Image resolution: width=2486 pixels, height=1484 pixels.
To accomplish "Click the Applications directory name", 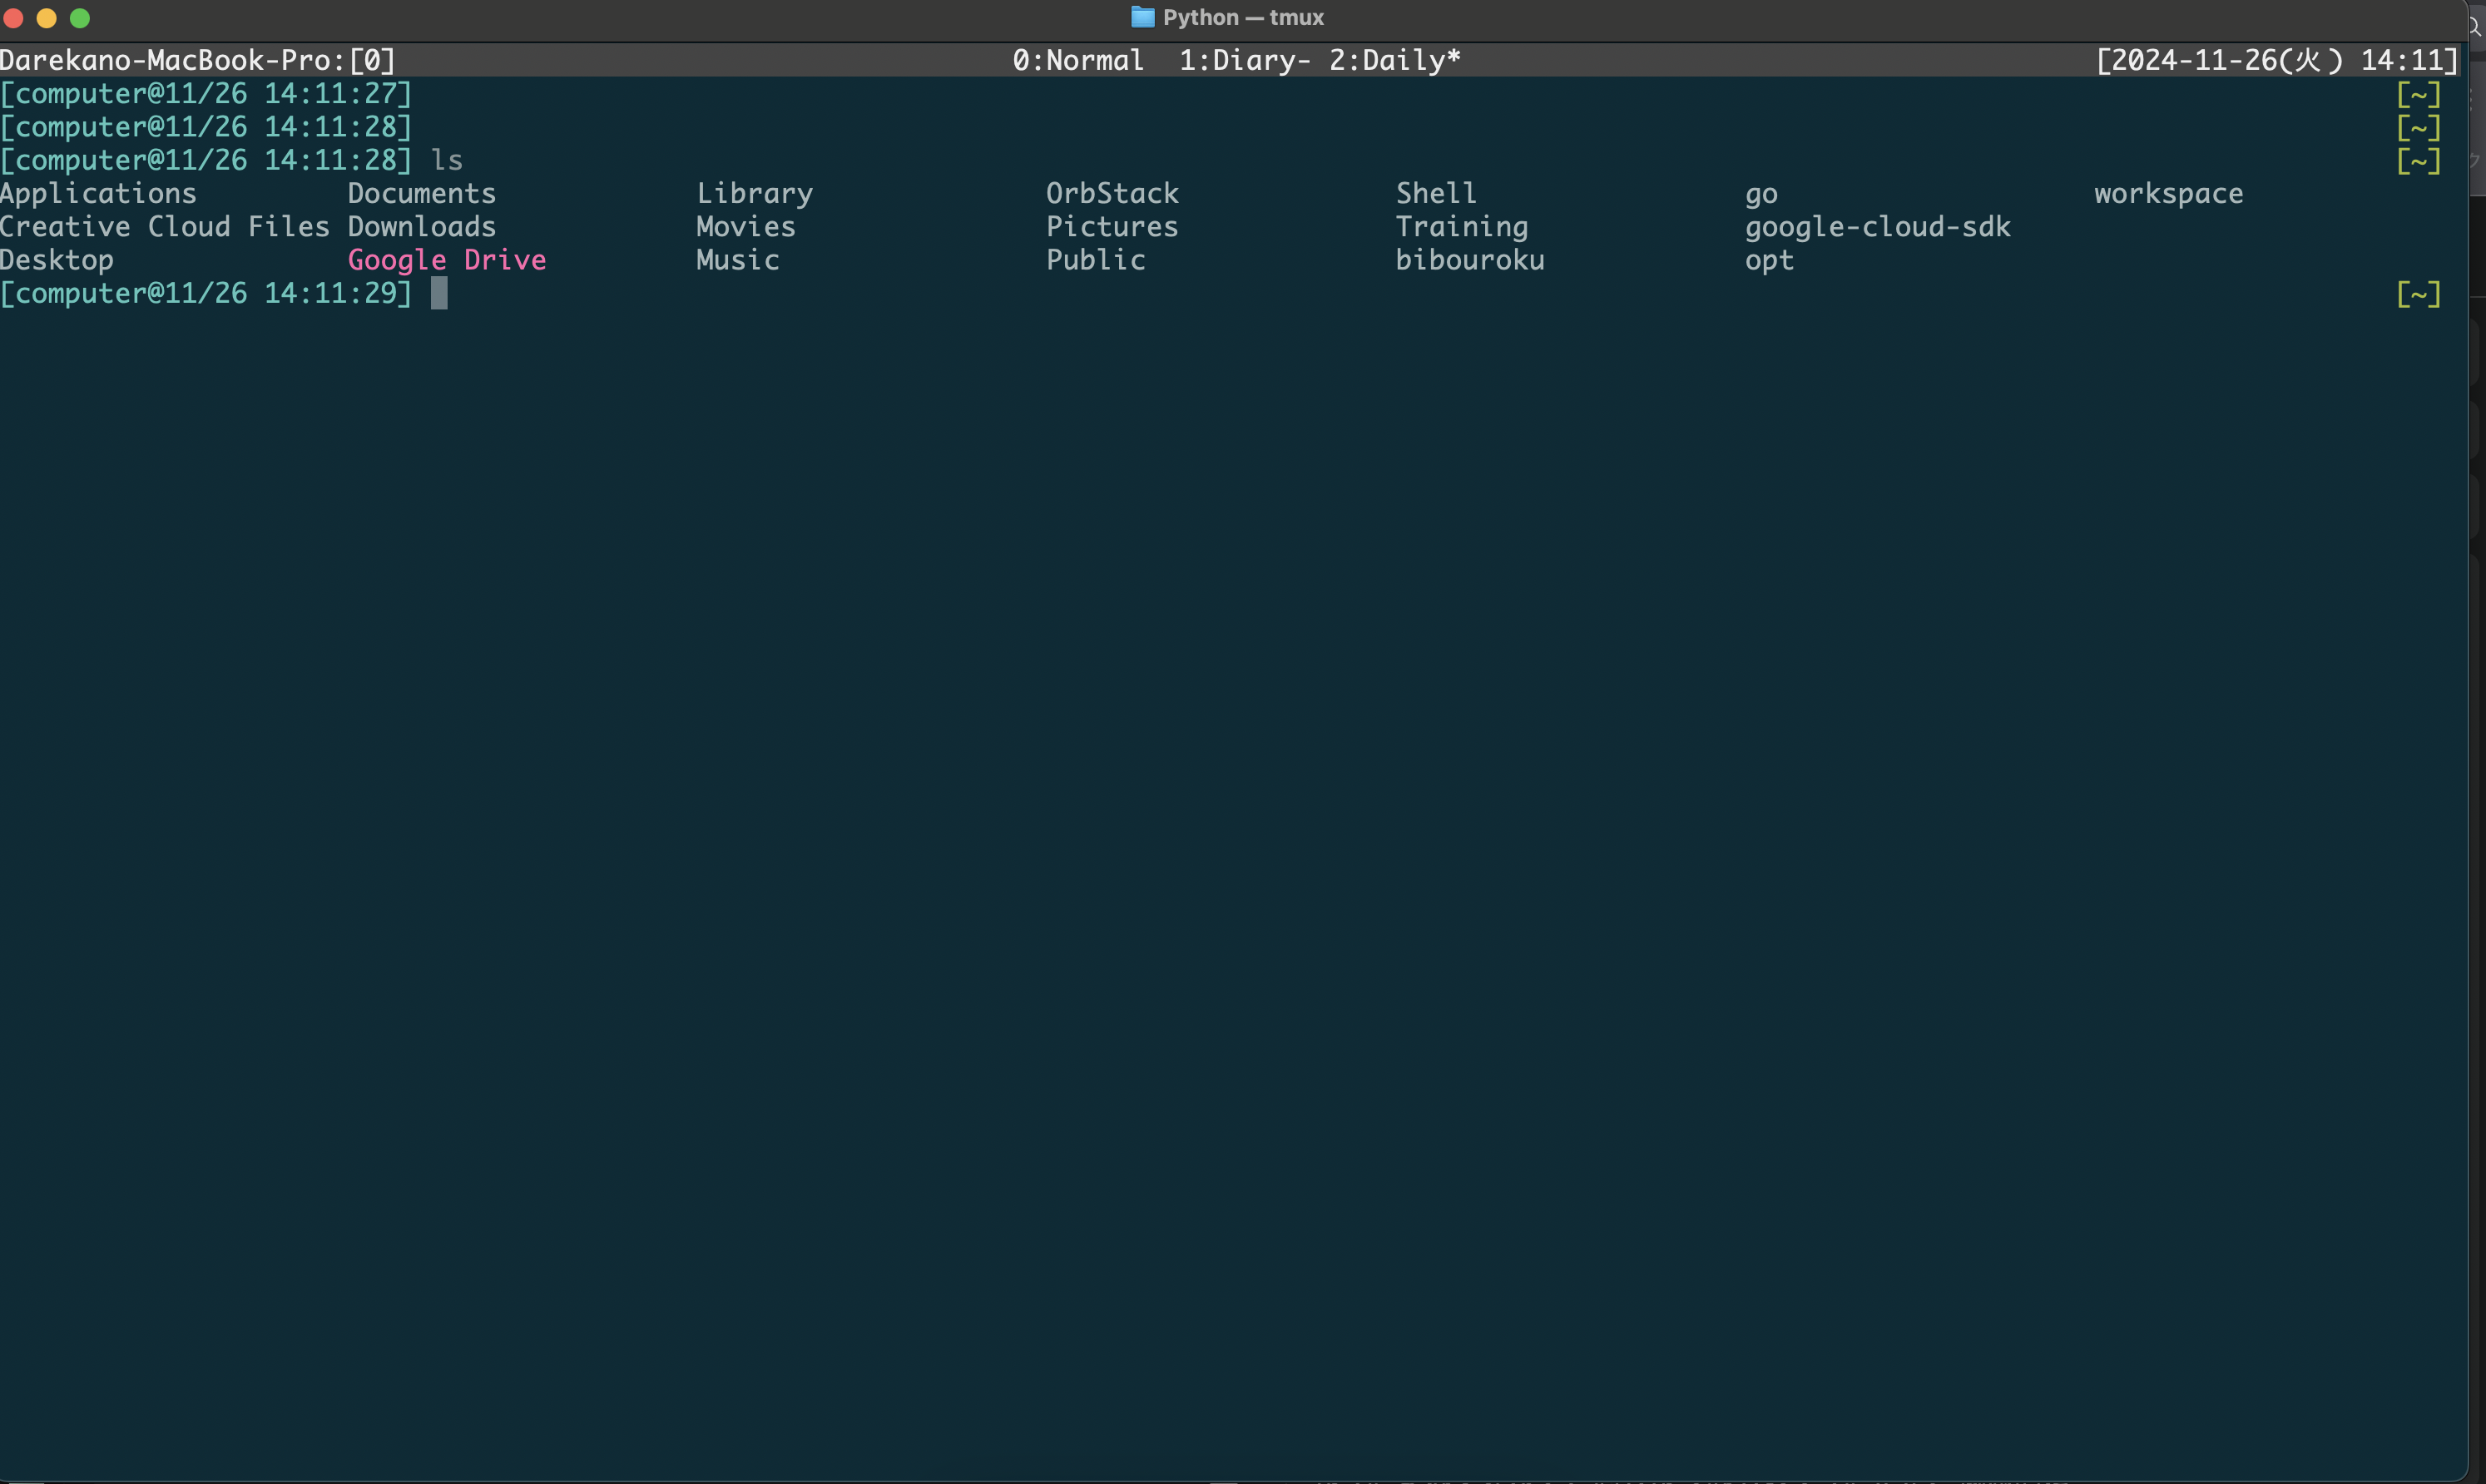I will (98, 193).
